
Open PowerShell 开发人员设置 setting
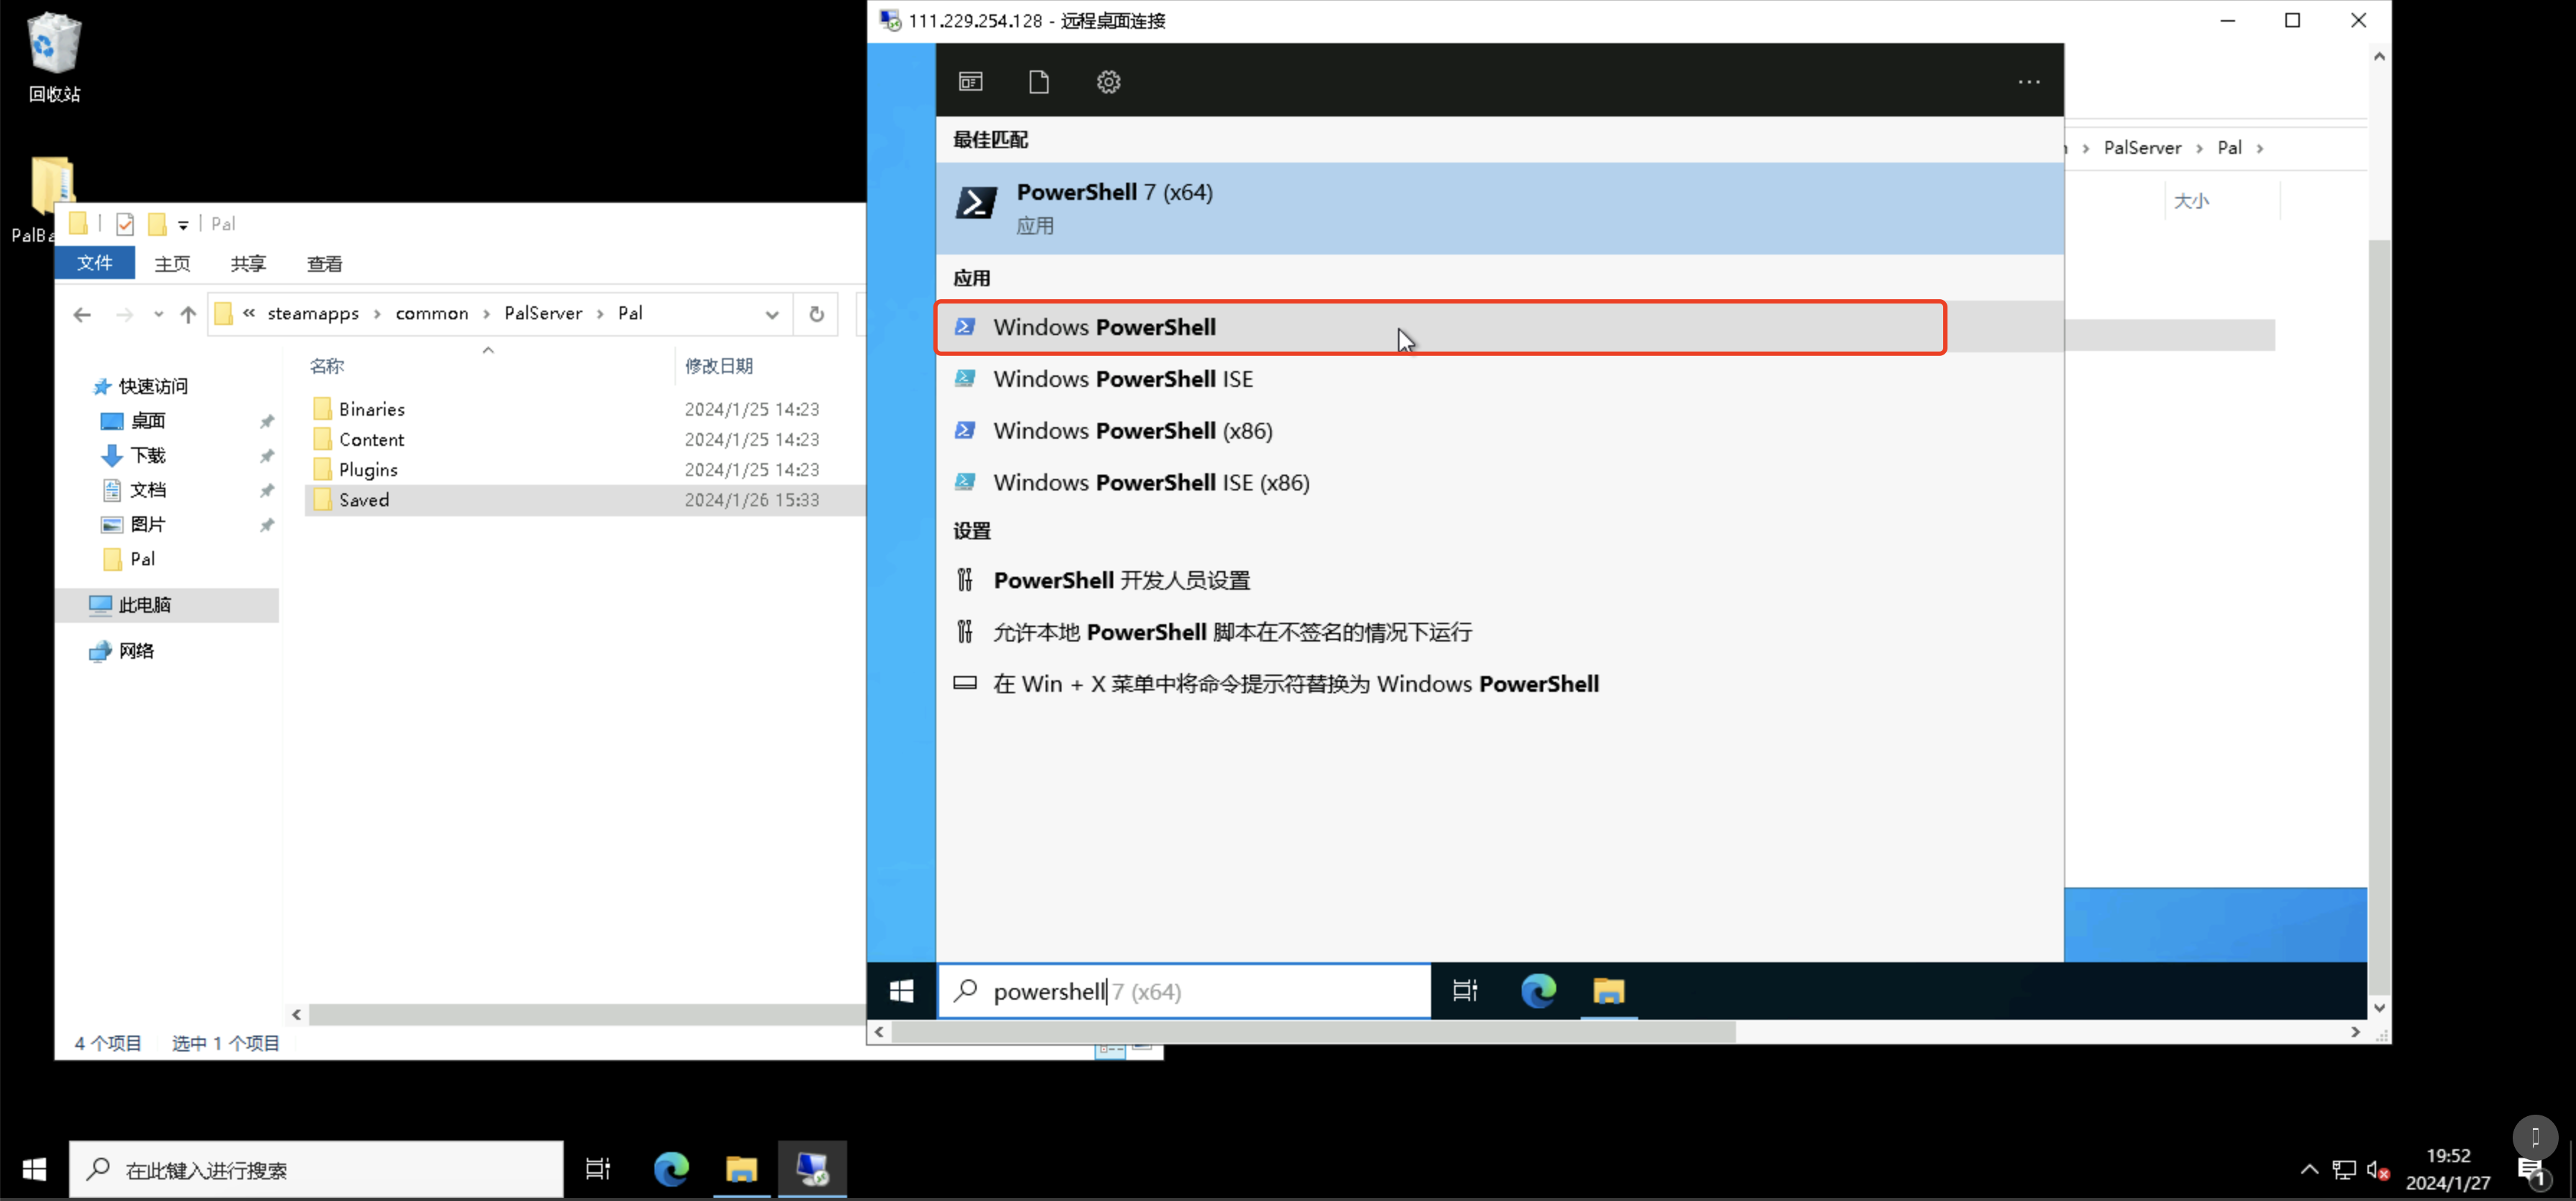click(1121, 580)
